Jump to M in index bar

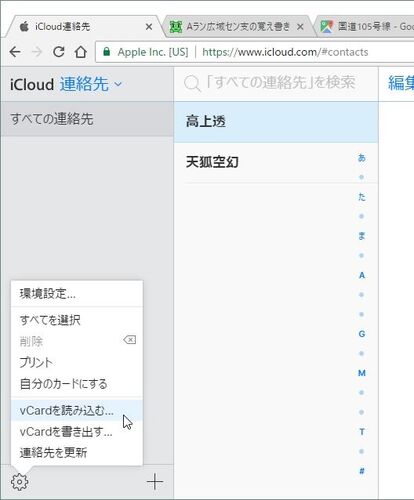click(x=362, y=373)
